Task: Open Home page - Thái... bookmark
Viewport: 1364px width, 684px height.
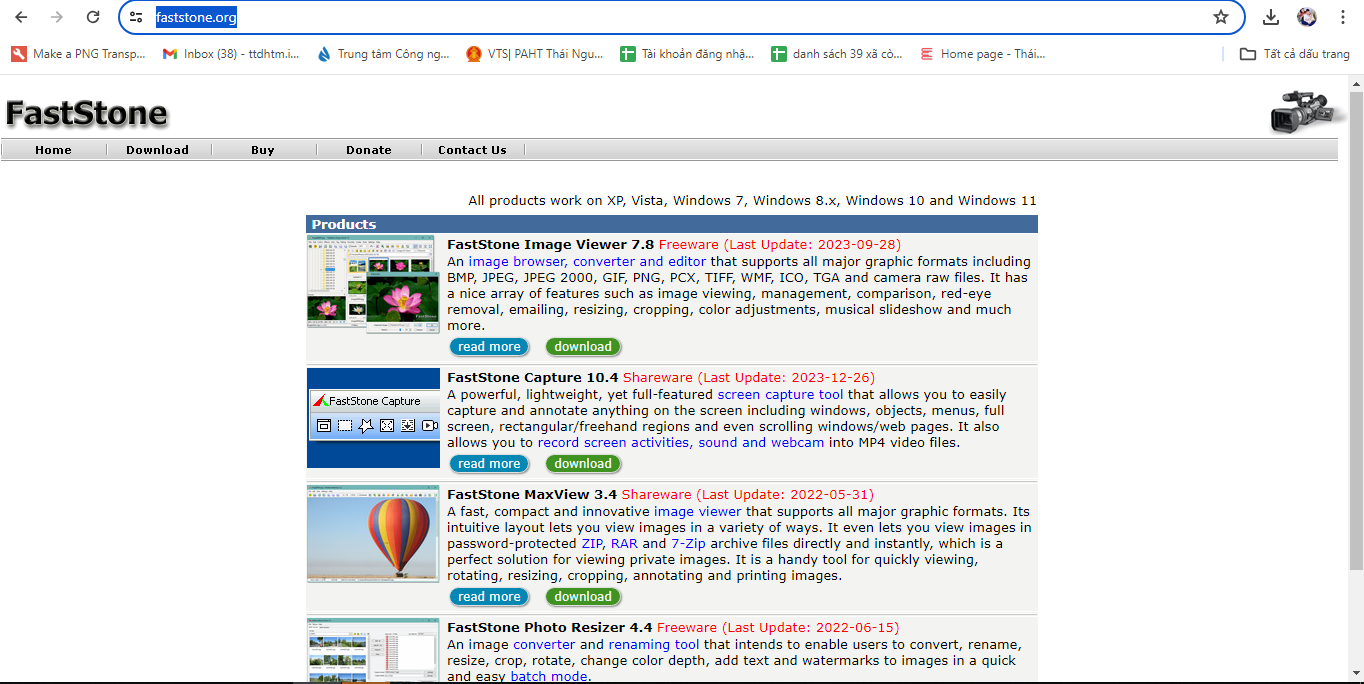Action: click(983, 54)
